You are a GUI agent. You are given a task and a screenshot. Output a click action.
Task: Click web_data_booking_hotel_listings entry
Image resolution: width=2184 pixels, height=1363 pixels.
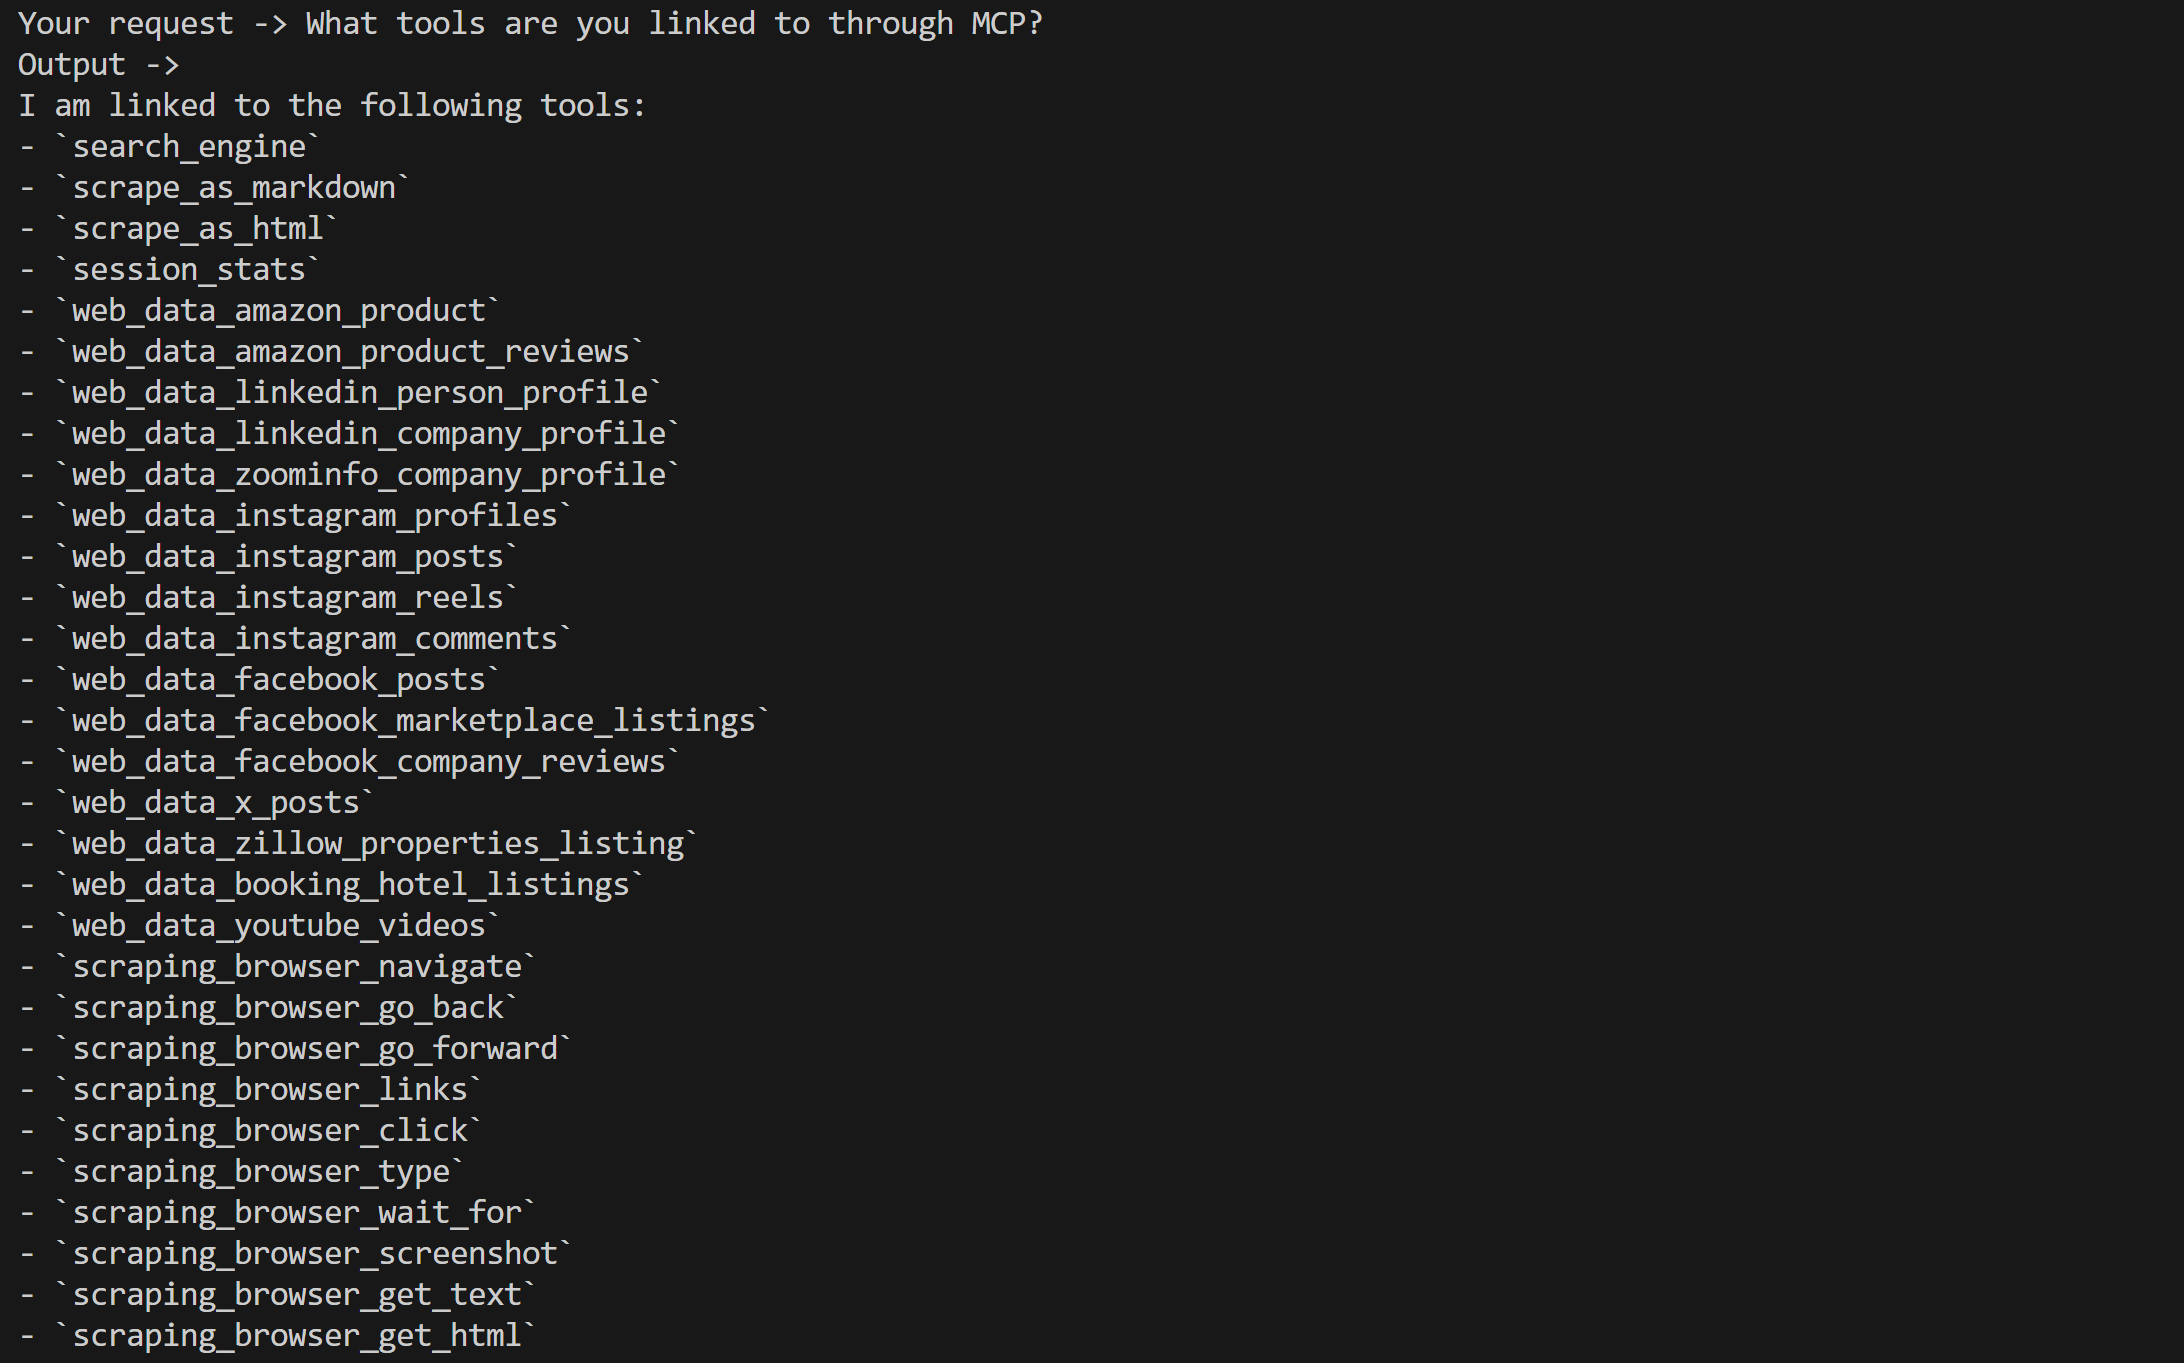coord(350,885)
